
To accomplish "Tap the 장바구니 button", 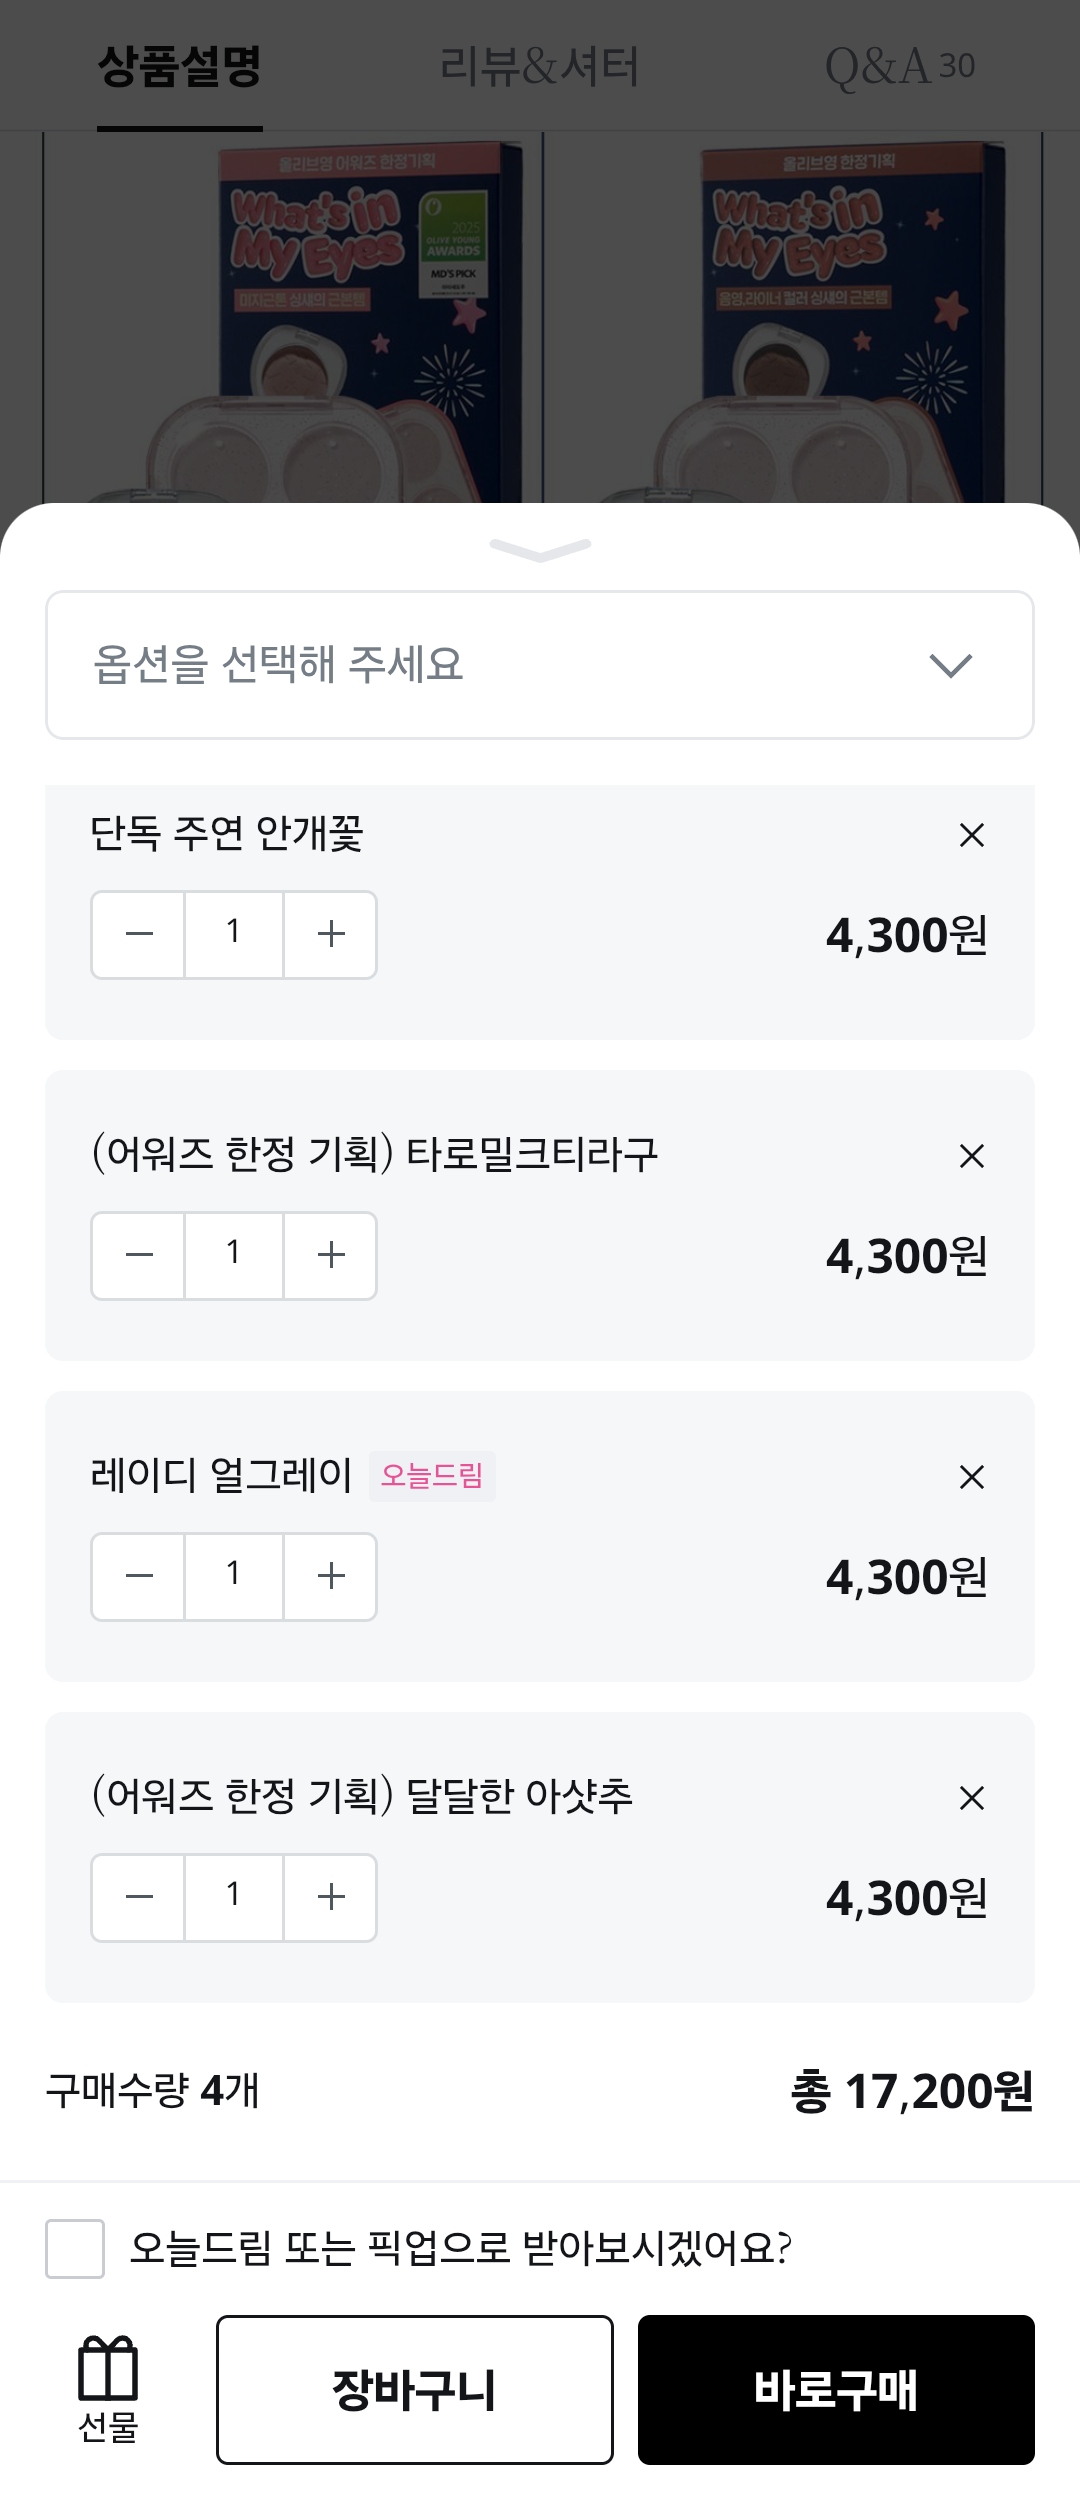I will 414,2390.
